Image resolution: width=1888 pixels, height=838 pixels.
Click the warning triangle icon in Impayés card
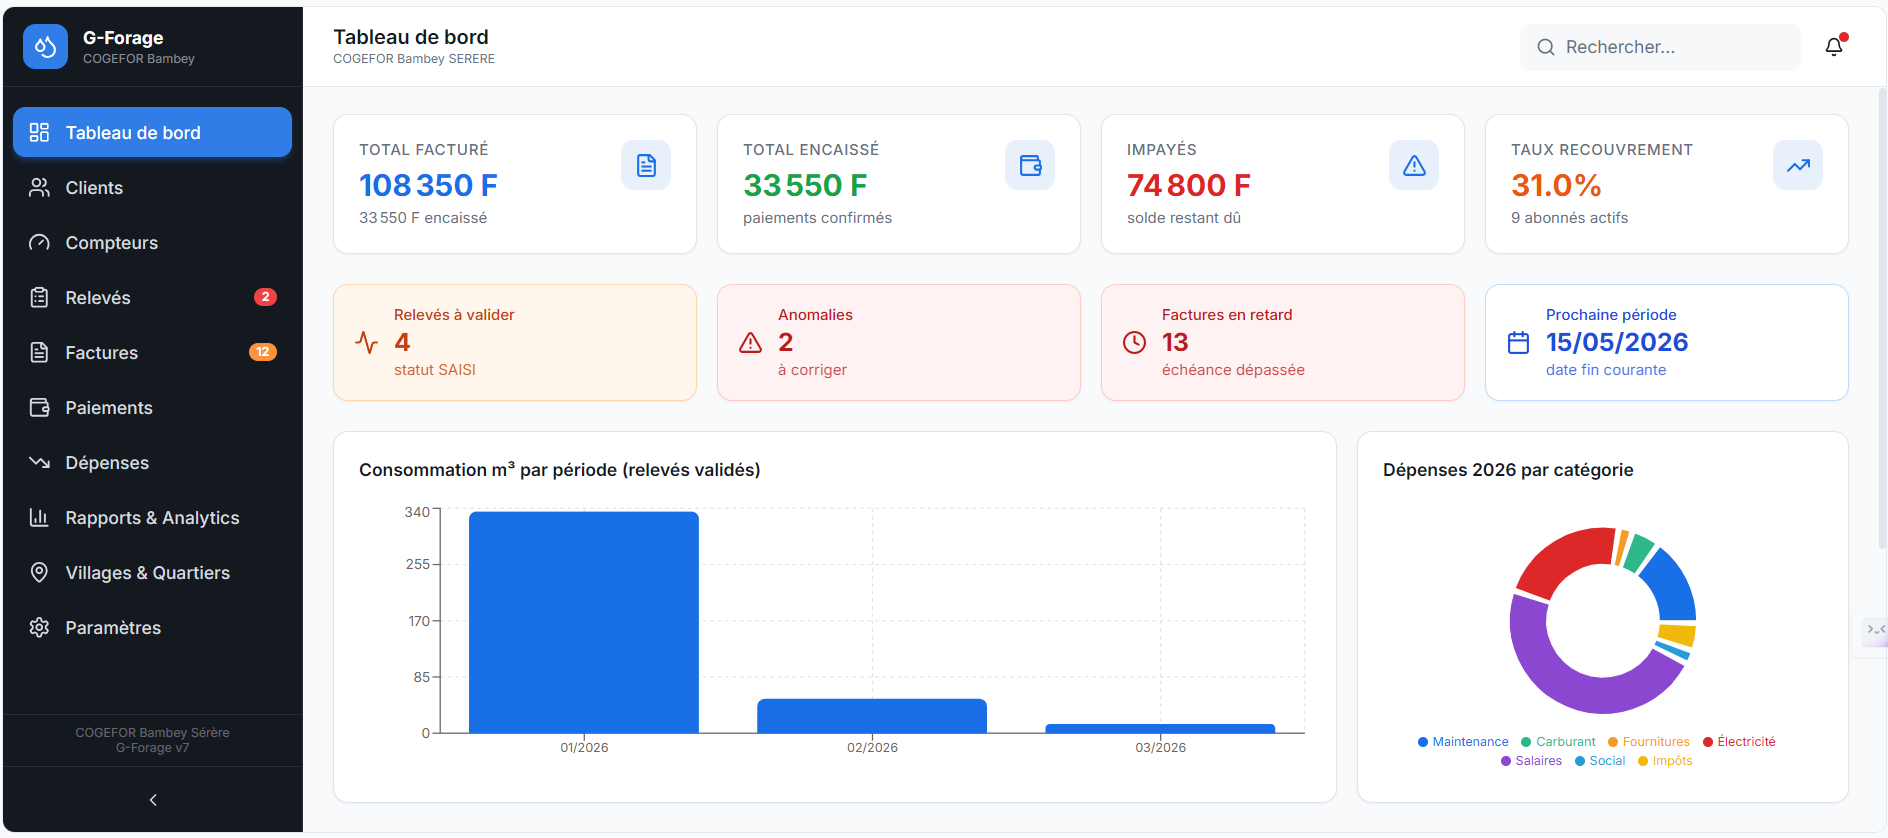coord(1414,165)
